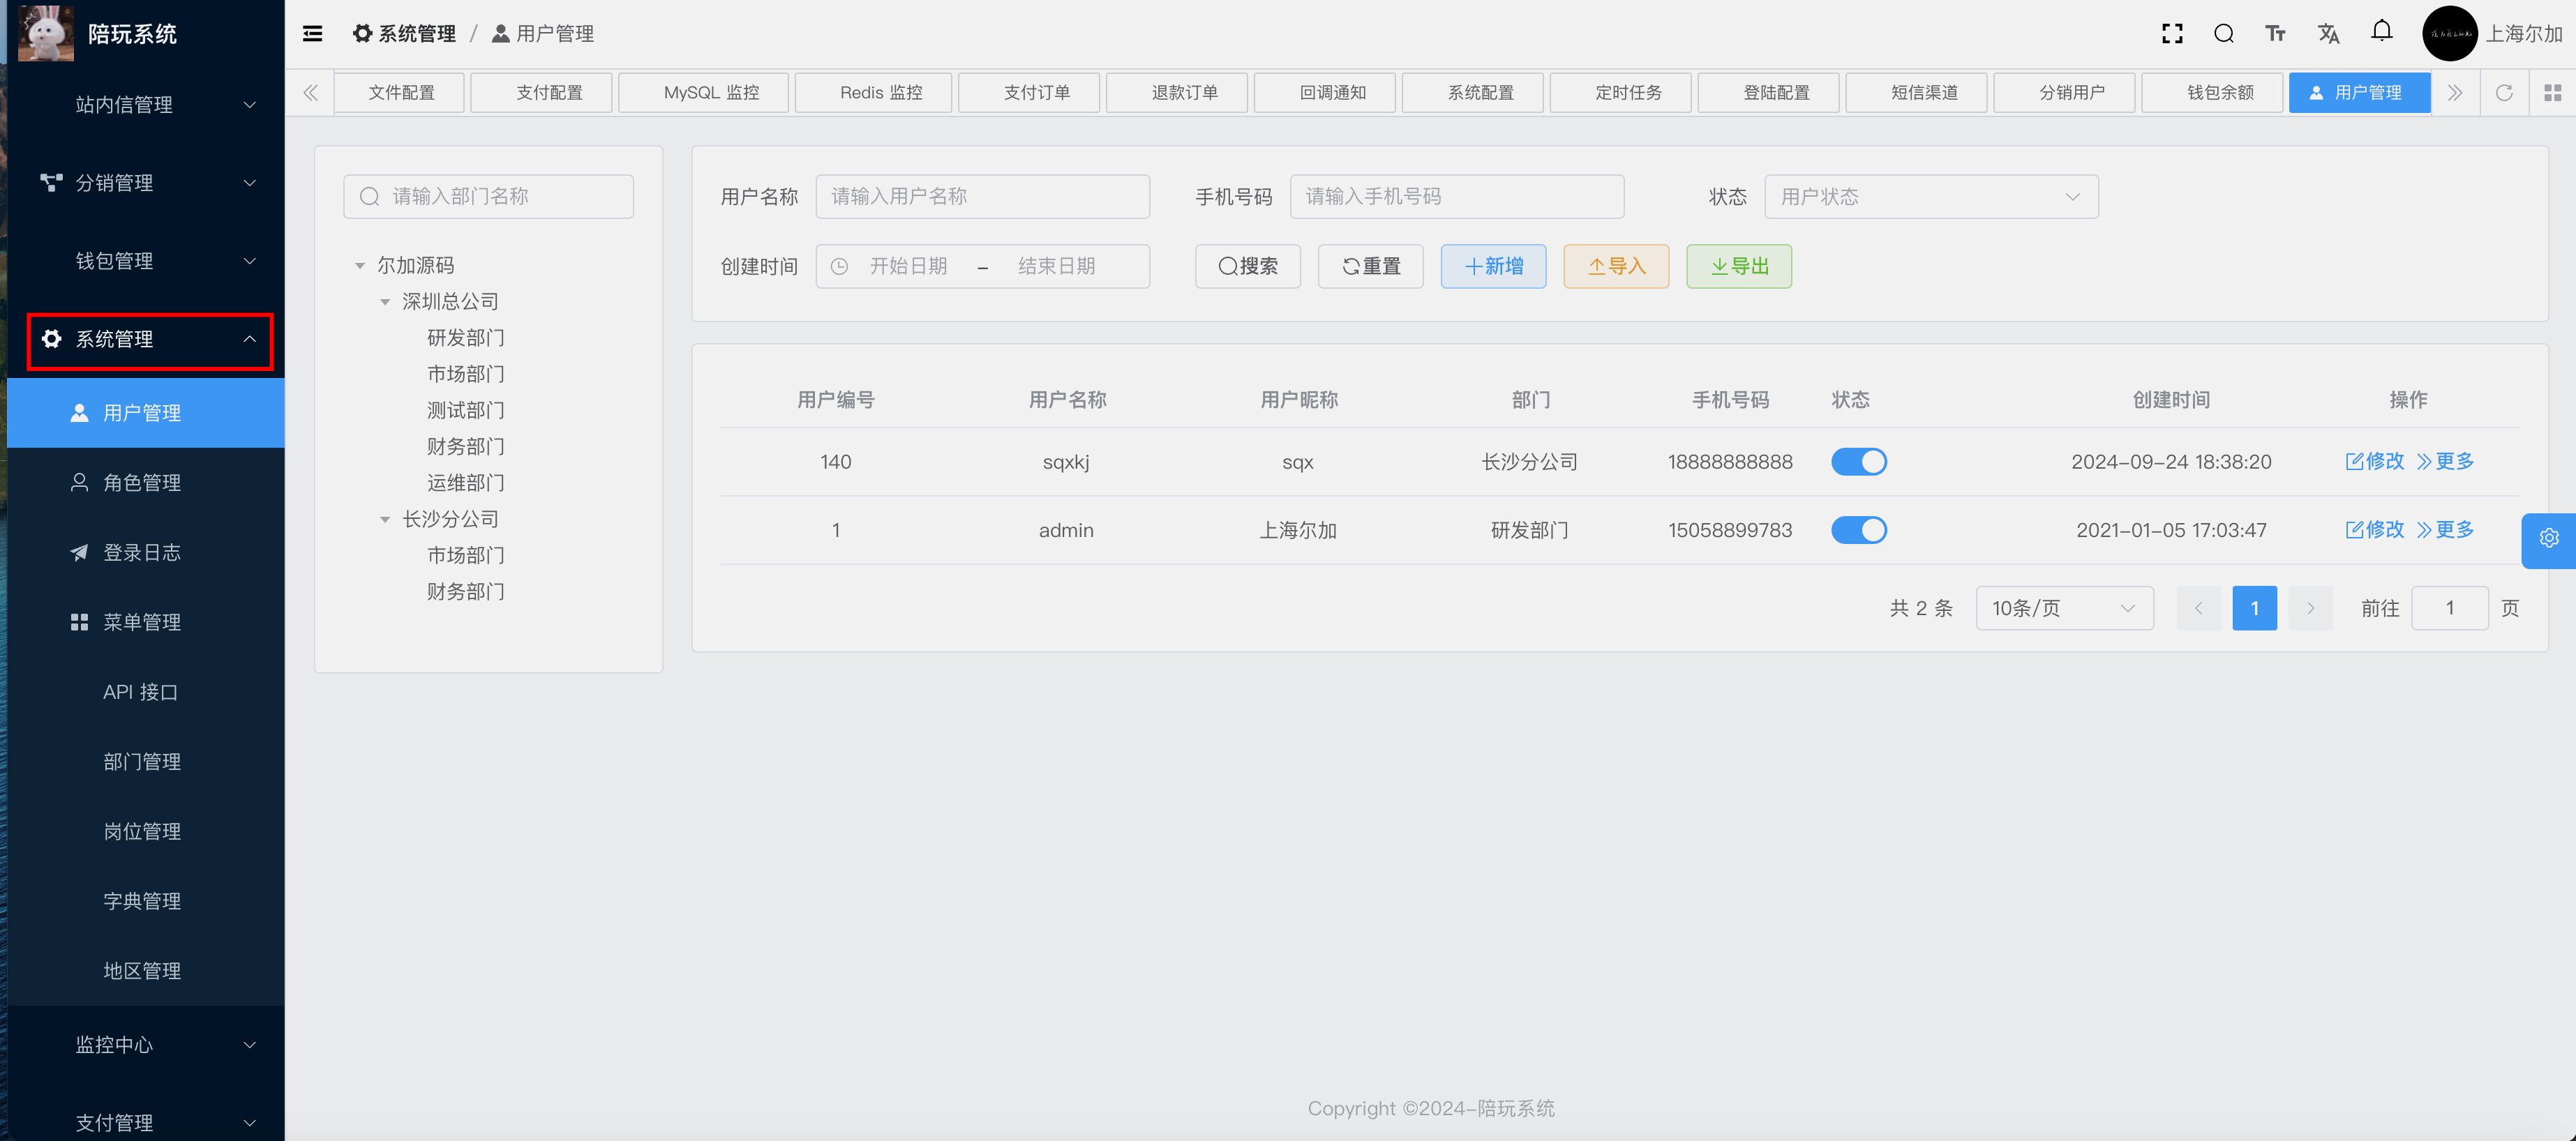This screenshot has width=2576, height=1141.
Task: Expand the 分销管理 sidebar menu
Action: tap(146, 183)
